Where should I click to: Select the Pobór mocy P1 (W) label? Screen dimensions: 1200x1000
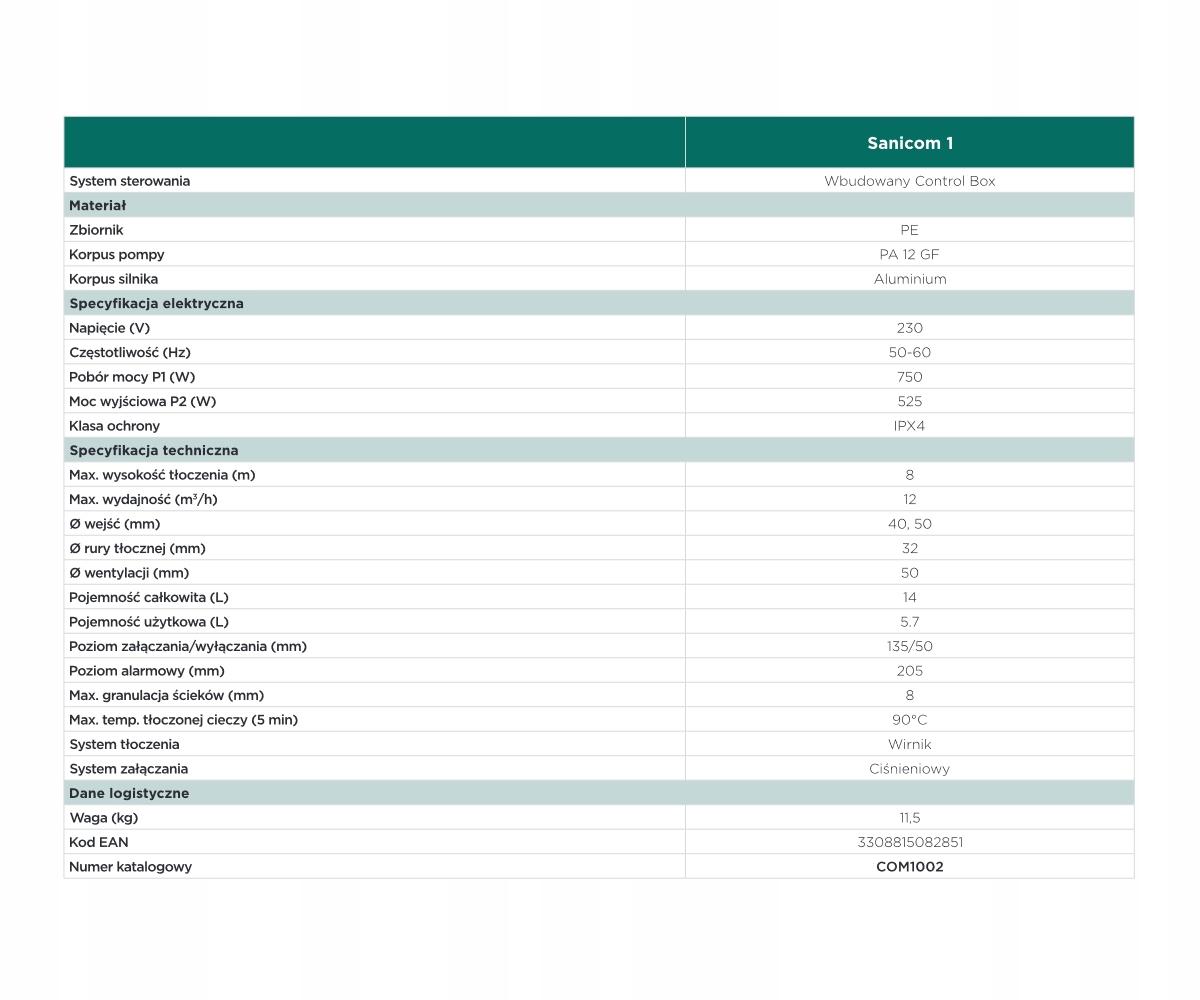pyautogui.click(x=132, y=377)
